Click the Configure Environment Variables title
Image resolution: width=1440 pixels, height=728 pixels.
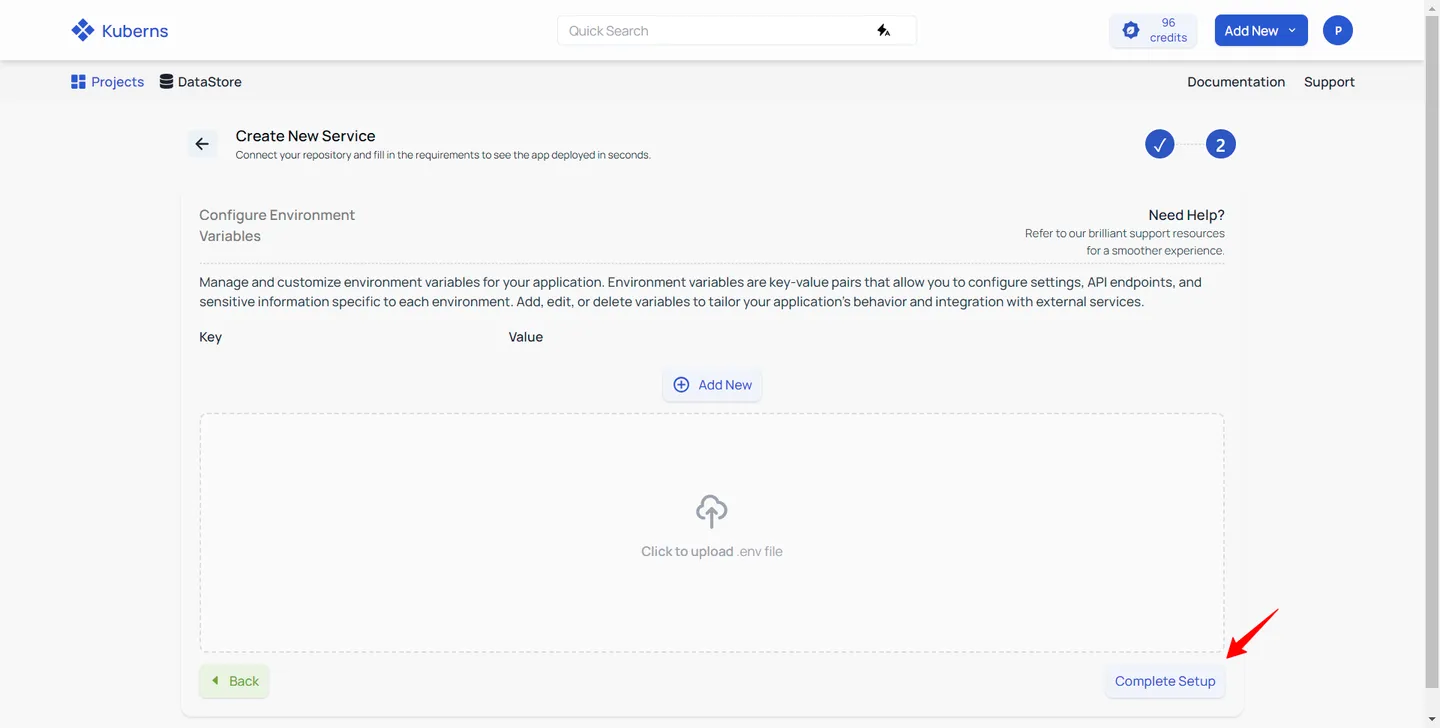tap(277, 225)
